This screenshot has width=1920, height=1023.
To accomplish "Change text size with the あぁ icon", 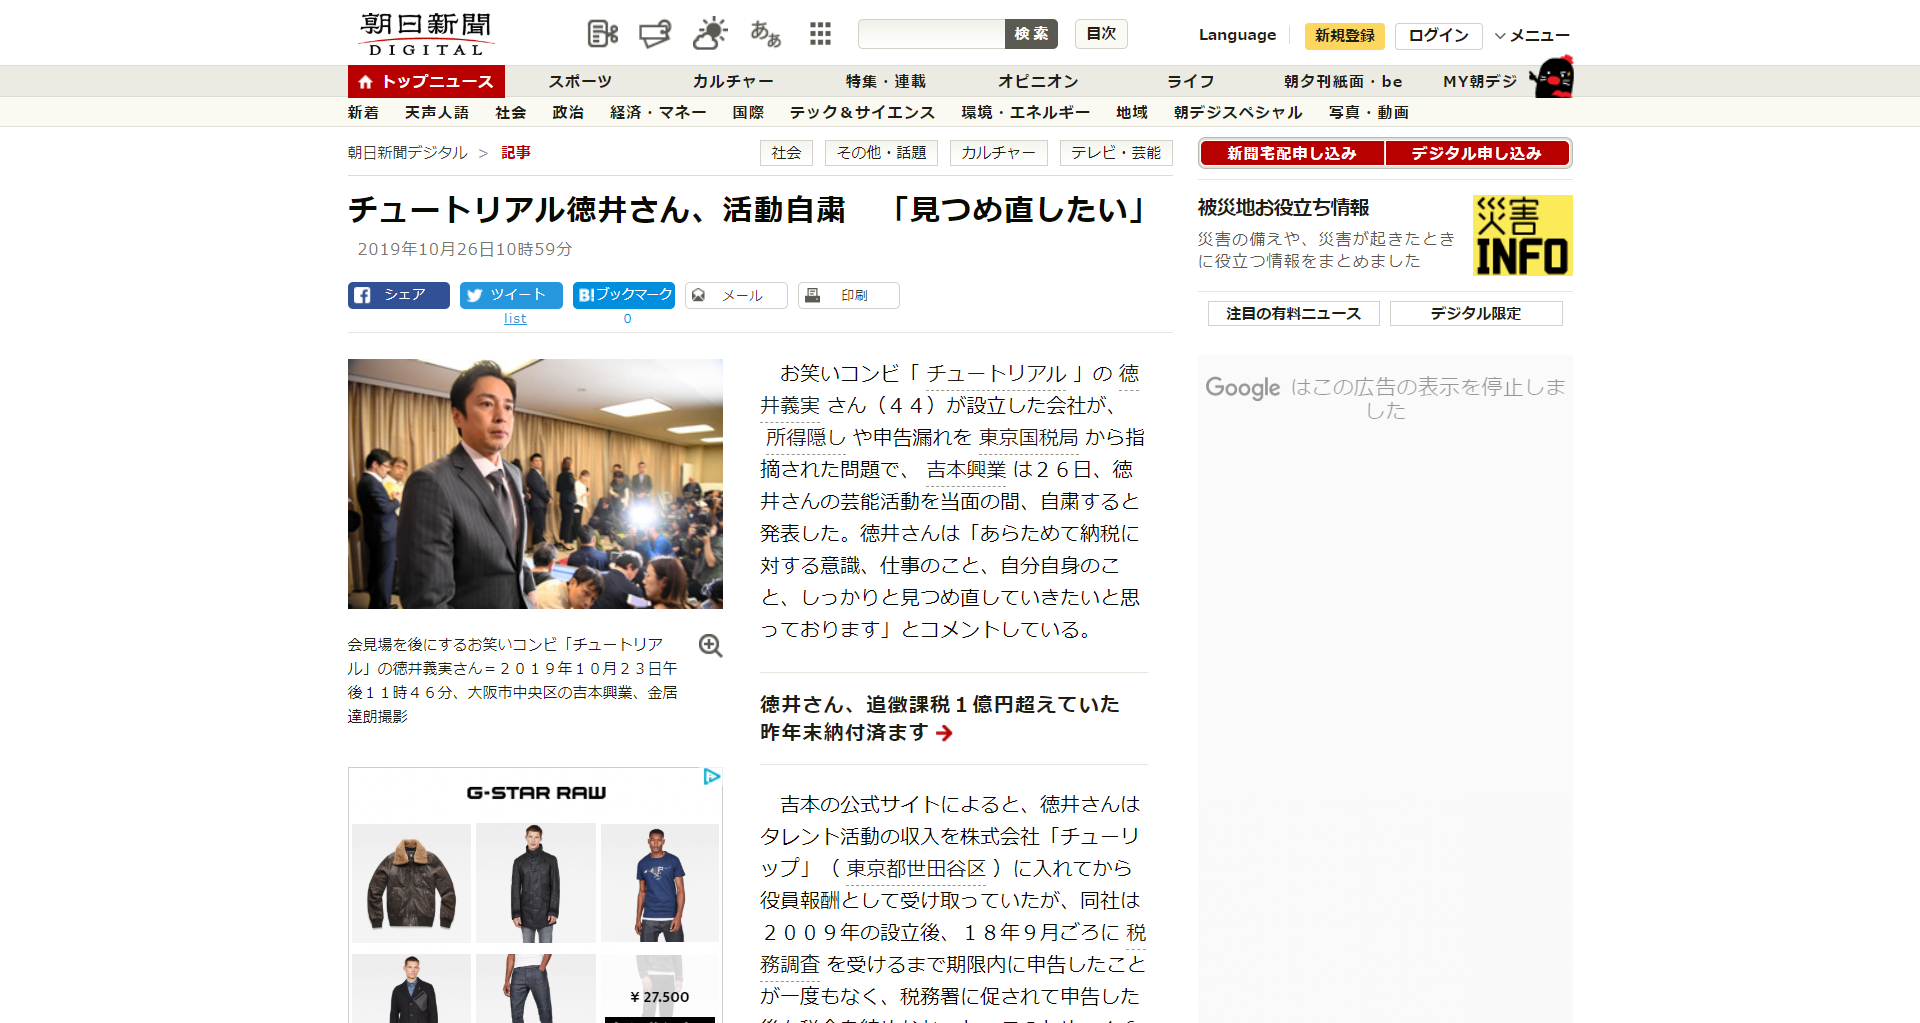I will click(x=765, y=34).
